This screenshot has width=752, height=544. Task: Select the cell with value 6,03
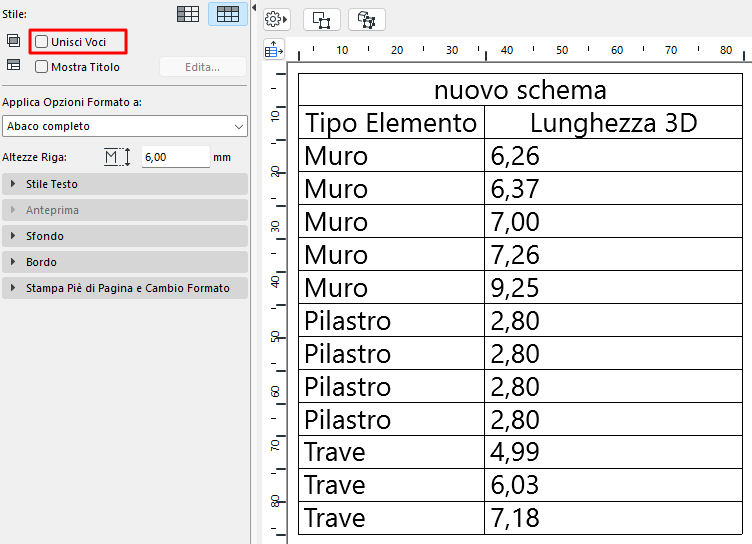[613, 485]
